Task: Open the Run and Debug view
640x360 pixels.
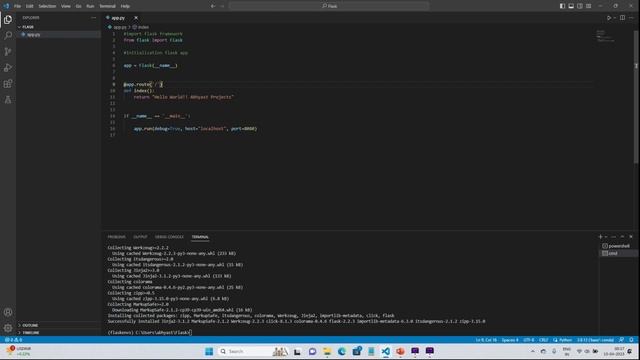Action: (8, 68)
